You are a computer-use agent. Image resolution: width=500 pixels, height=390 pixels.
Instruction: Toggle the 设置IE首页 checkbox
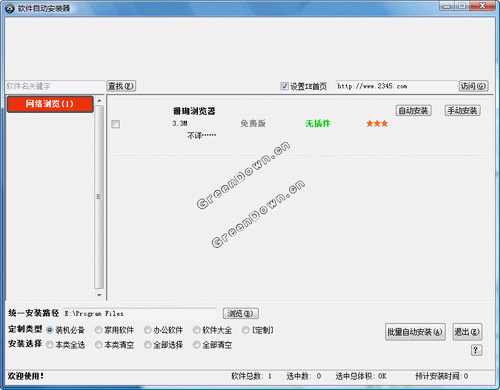click(284, 86)
